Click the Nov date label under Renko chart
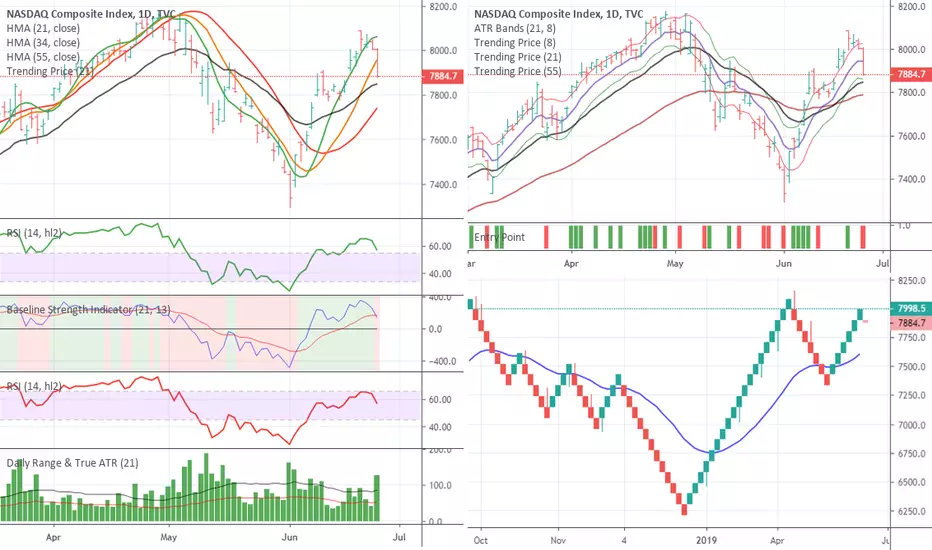 pyautogui.click(x=558, y=540)
